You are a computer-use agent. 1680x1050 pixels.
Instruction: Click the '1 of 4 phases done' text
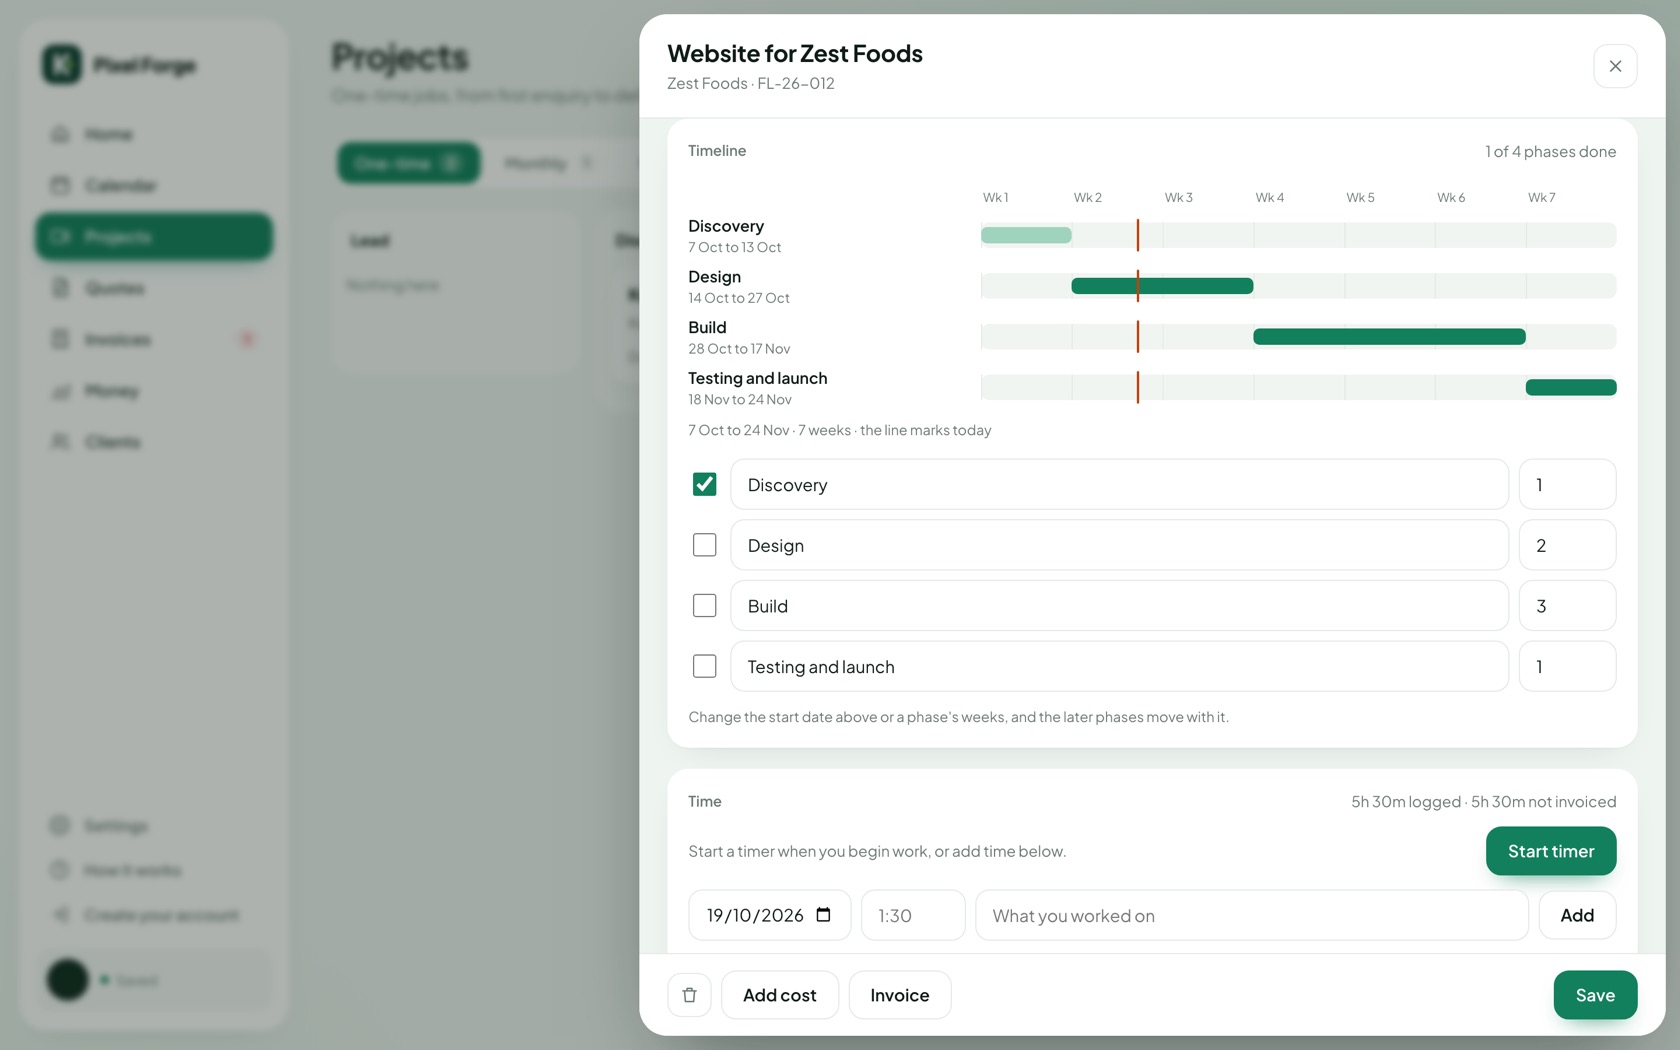(x=1550, y=151)
